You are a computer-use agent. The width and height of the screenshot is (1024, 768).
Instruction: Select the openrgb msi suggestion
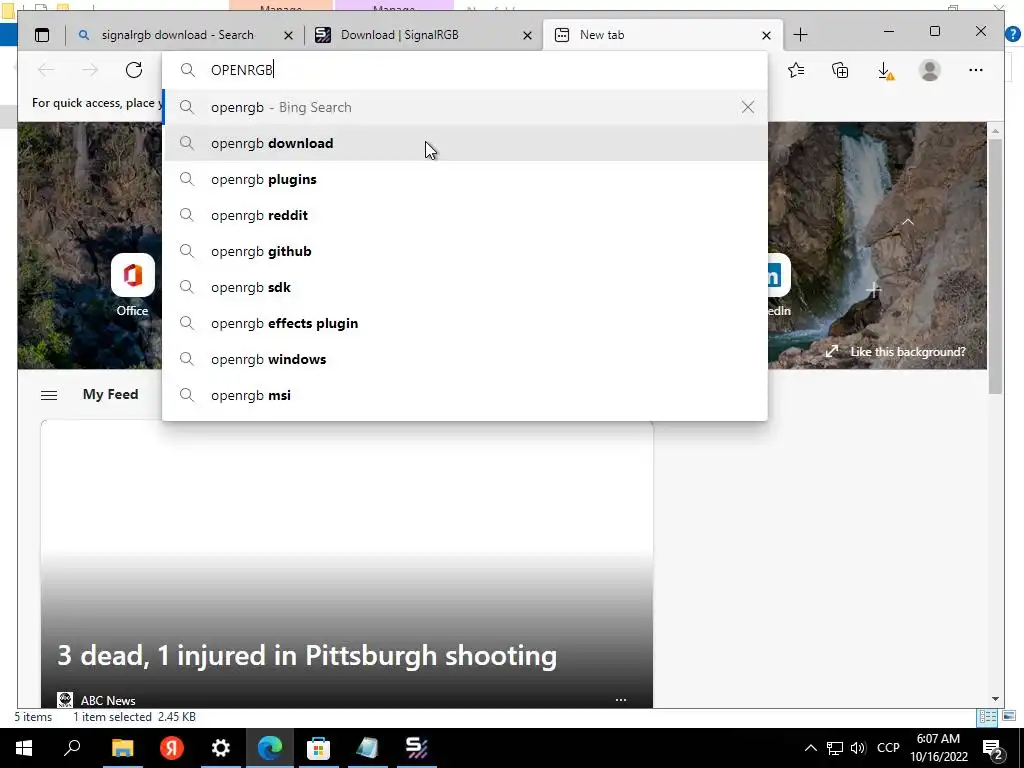[465, 394]
